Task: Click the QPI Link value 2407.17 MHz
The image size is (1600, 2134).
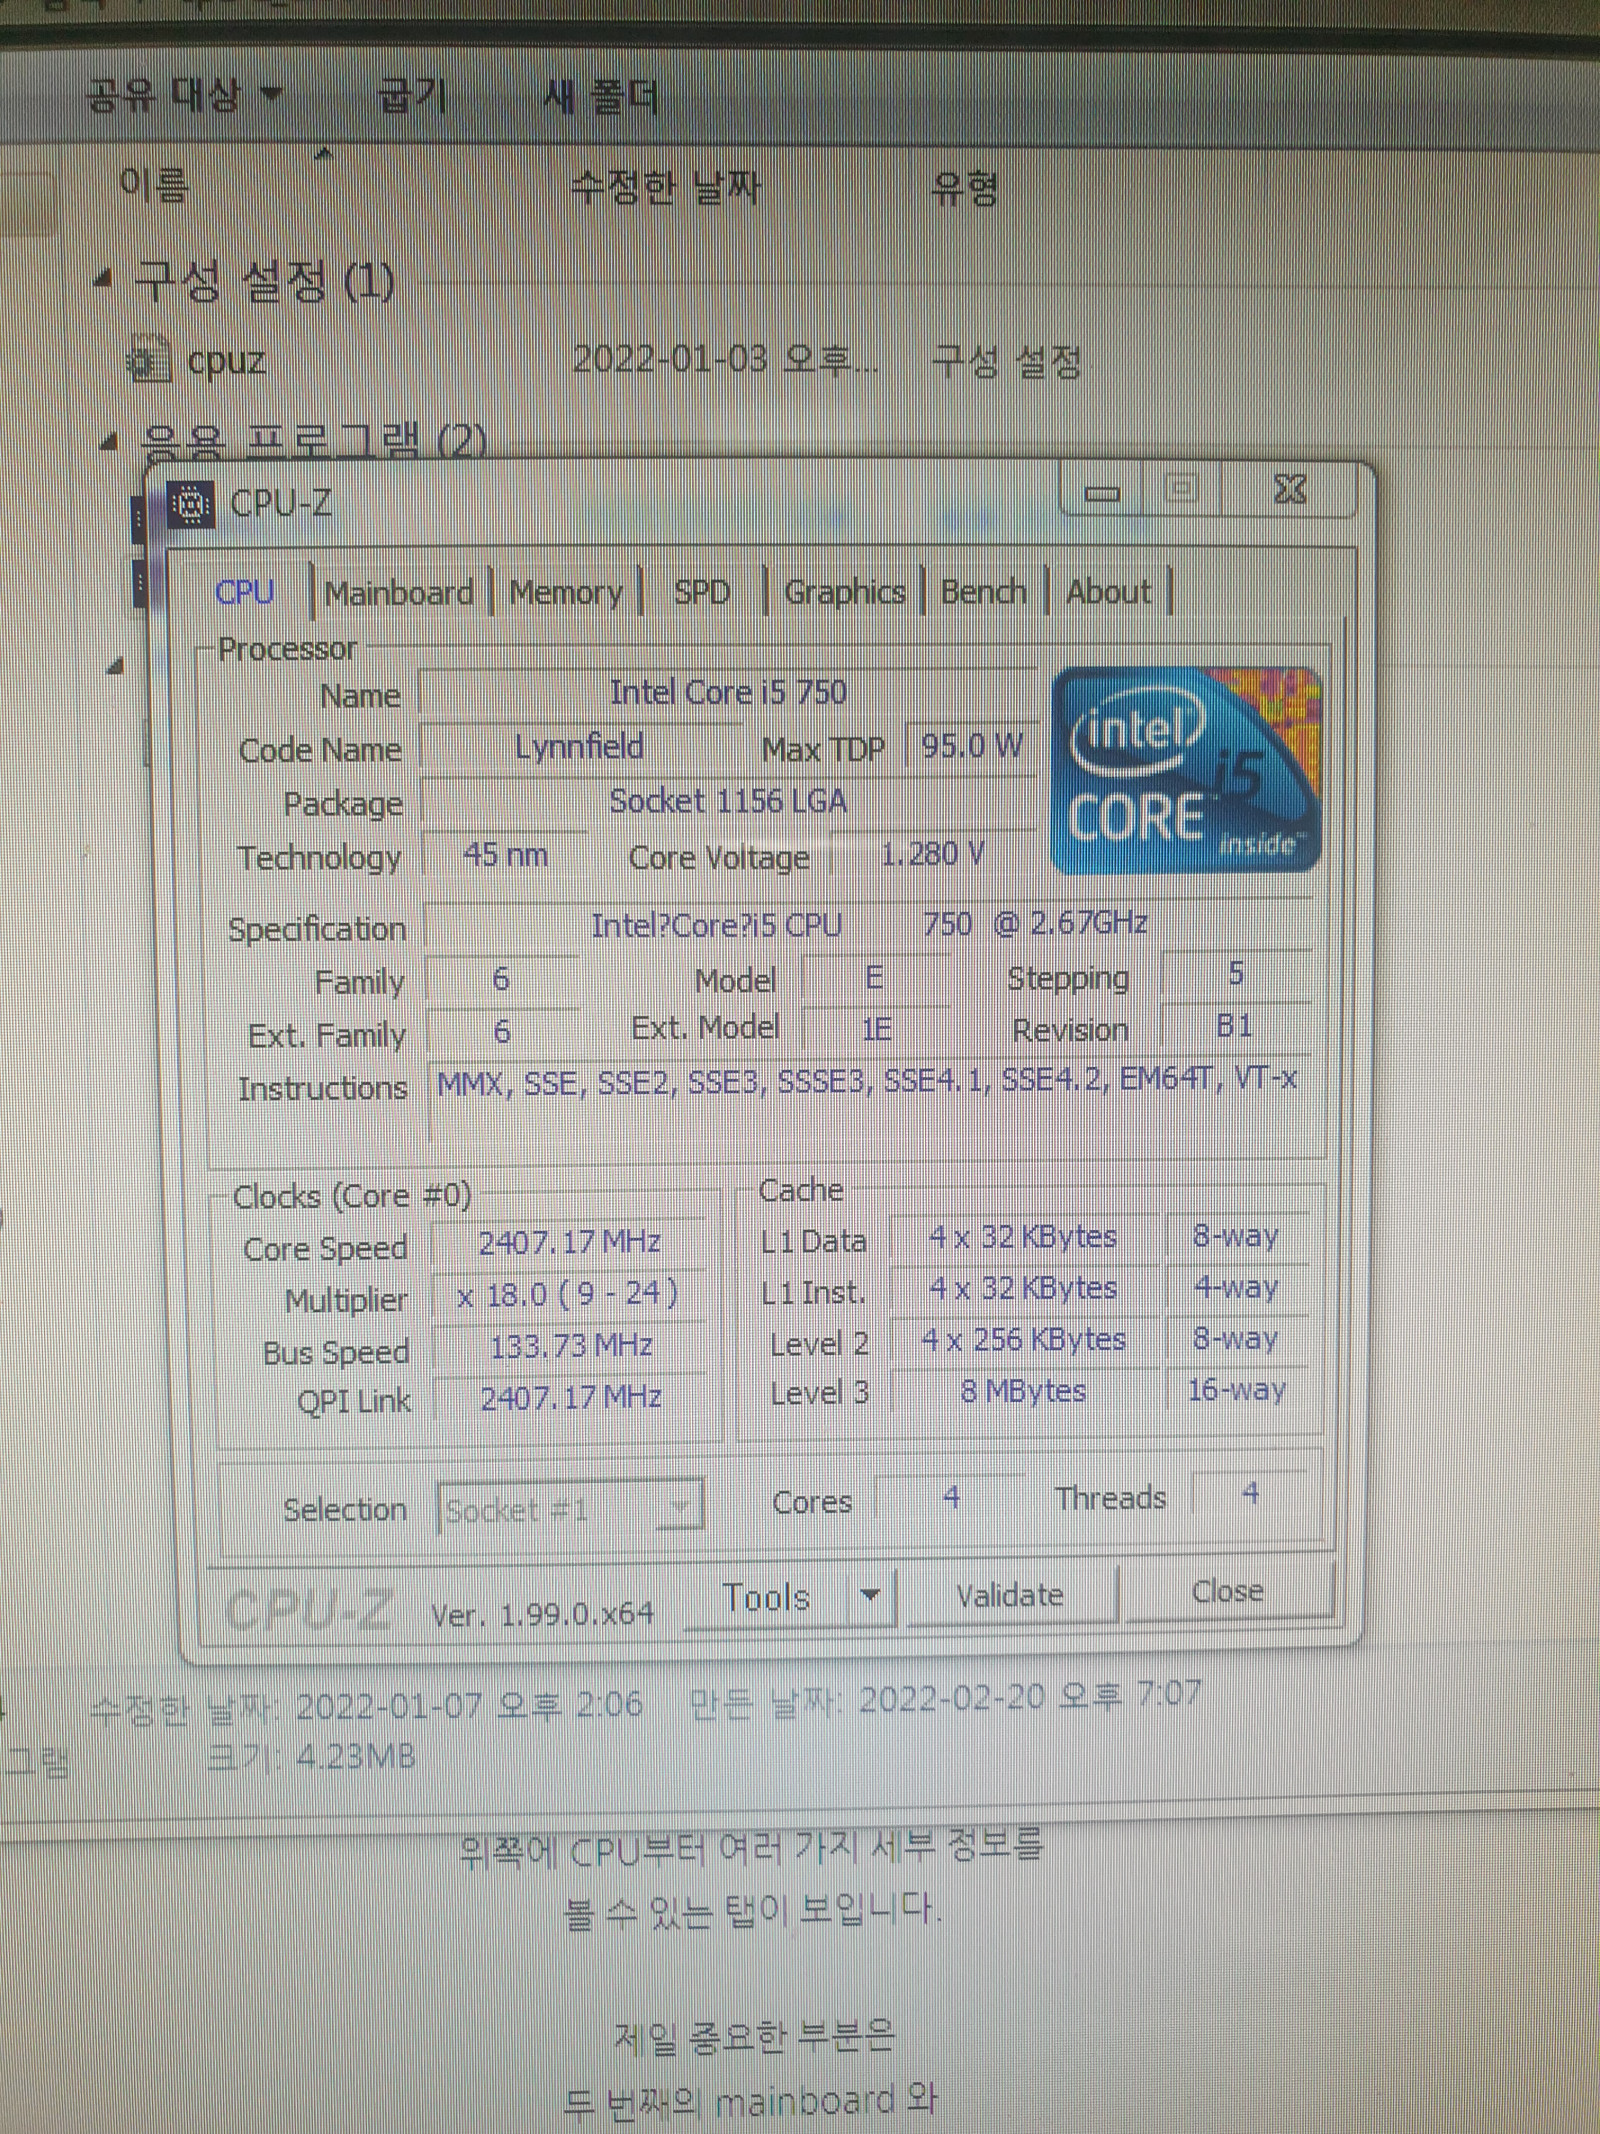Action: click(x=571, y=1397)
